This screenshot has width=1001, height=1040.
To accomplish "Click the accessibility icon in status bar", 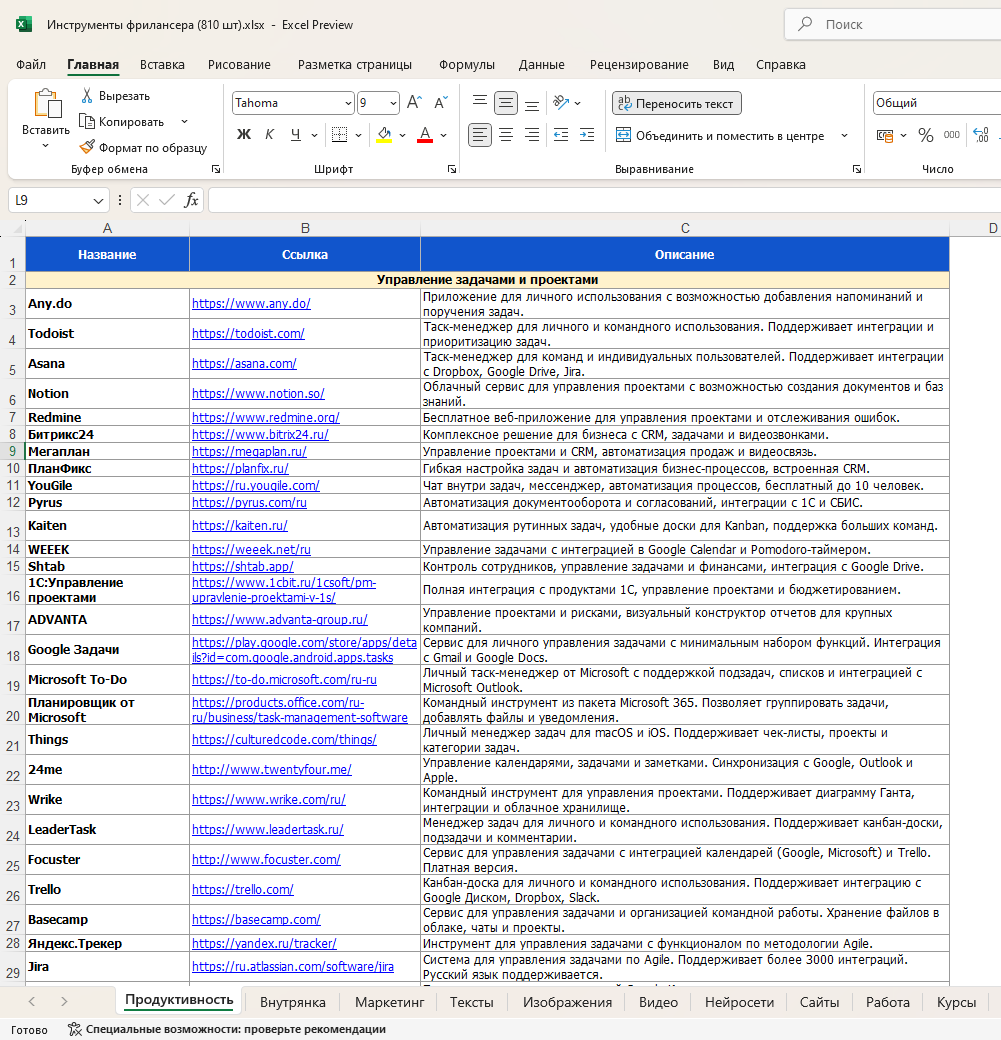I will [75, 1029].
